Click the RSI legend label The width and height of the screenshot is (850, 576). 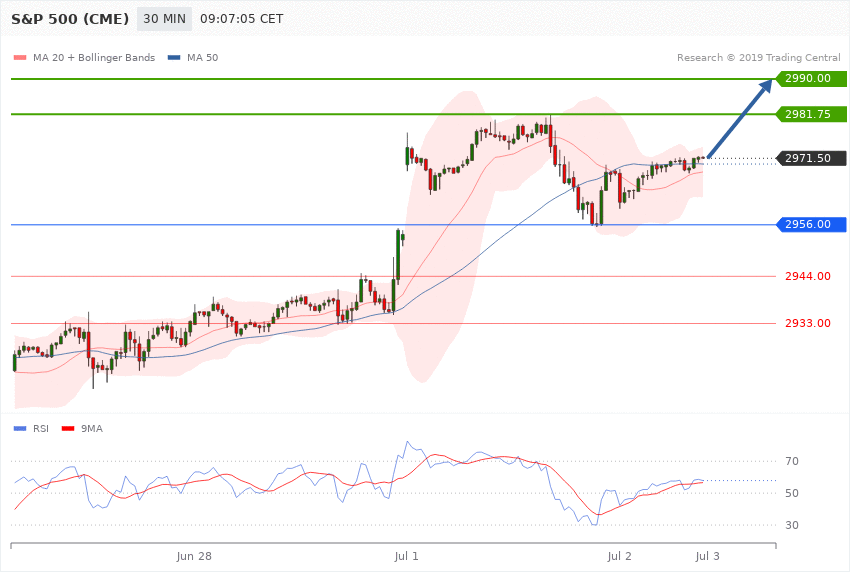pos(41,429)
